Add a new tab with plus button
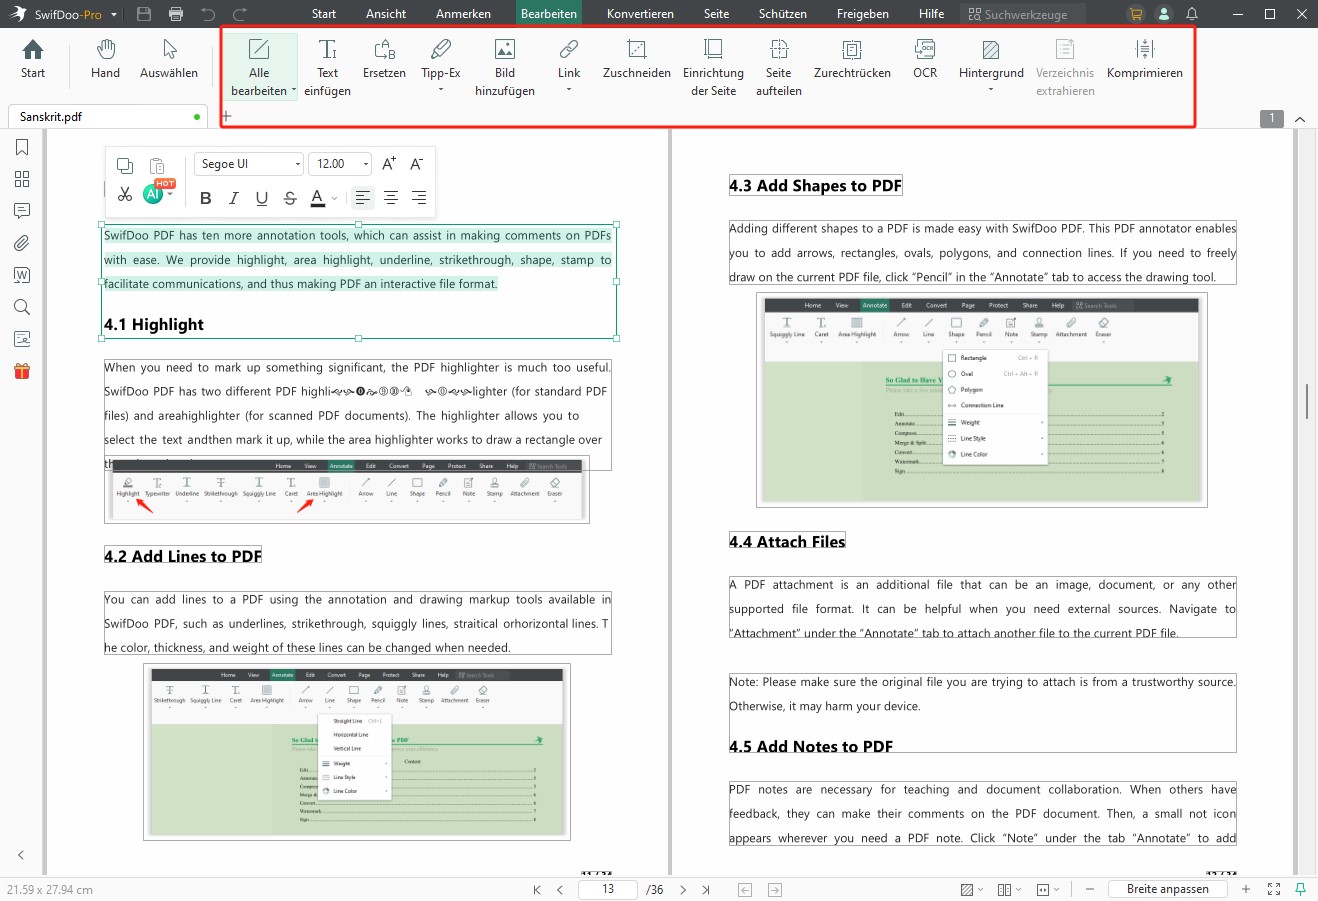Image resolution: width=1318 pixels, height=901 pixels. 227,116
